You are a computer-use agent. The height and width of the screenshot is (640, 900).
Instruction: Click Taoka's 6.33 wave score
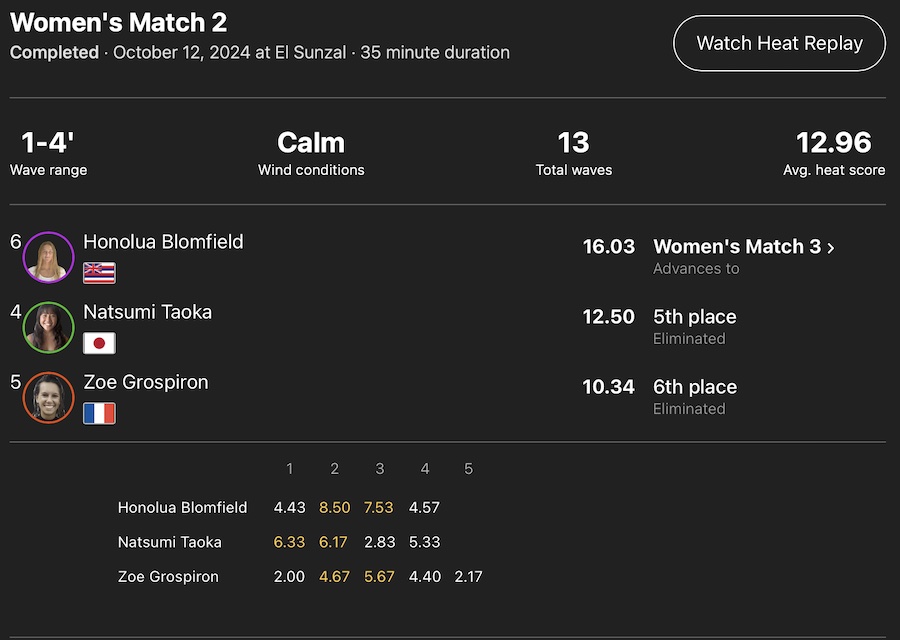click(289, 542)
